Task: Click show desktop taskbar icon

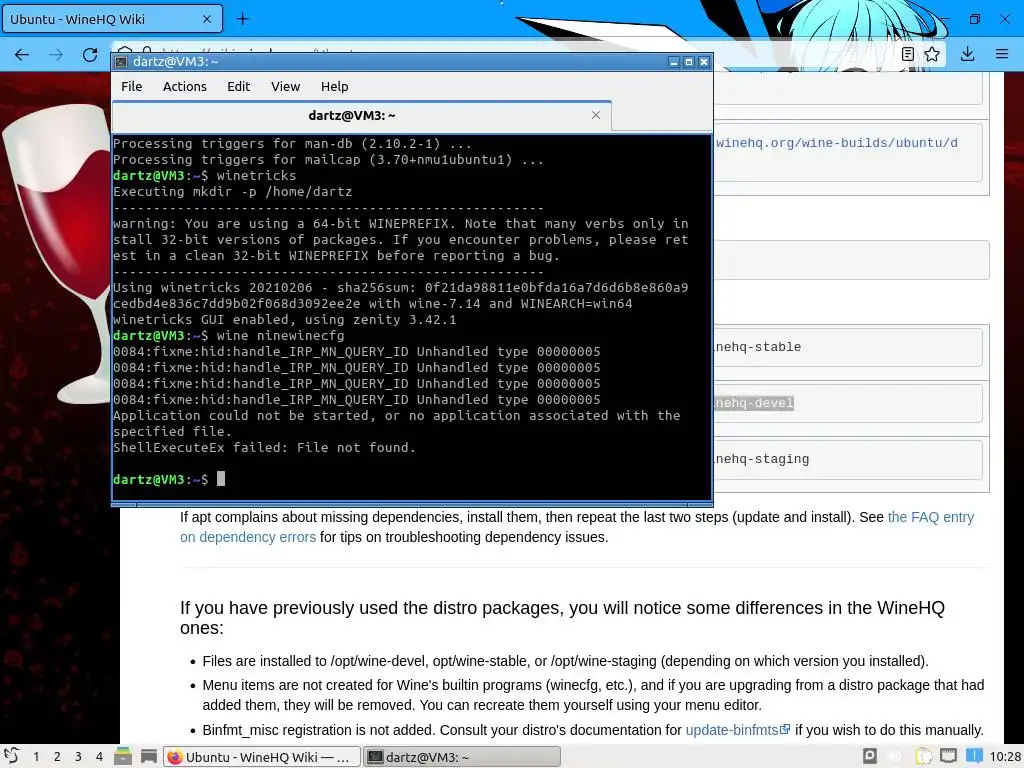Action: 149,756
